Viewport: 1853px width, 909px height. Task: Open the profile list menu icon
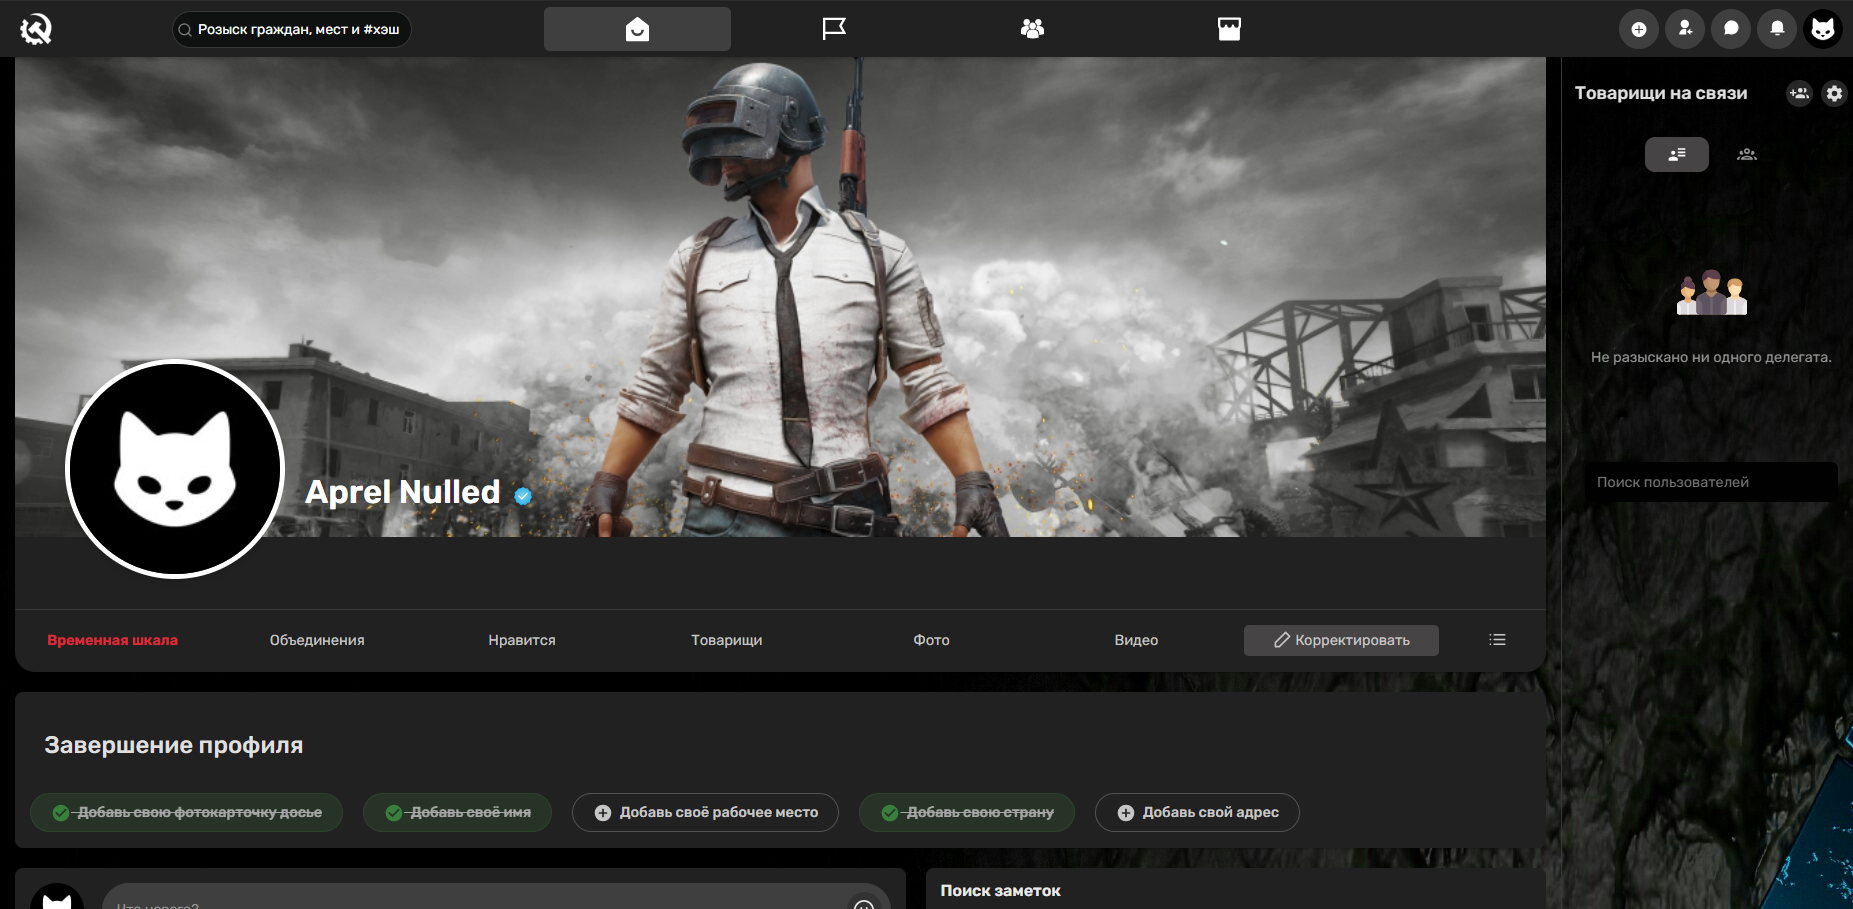1497,640
